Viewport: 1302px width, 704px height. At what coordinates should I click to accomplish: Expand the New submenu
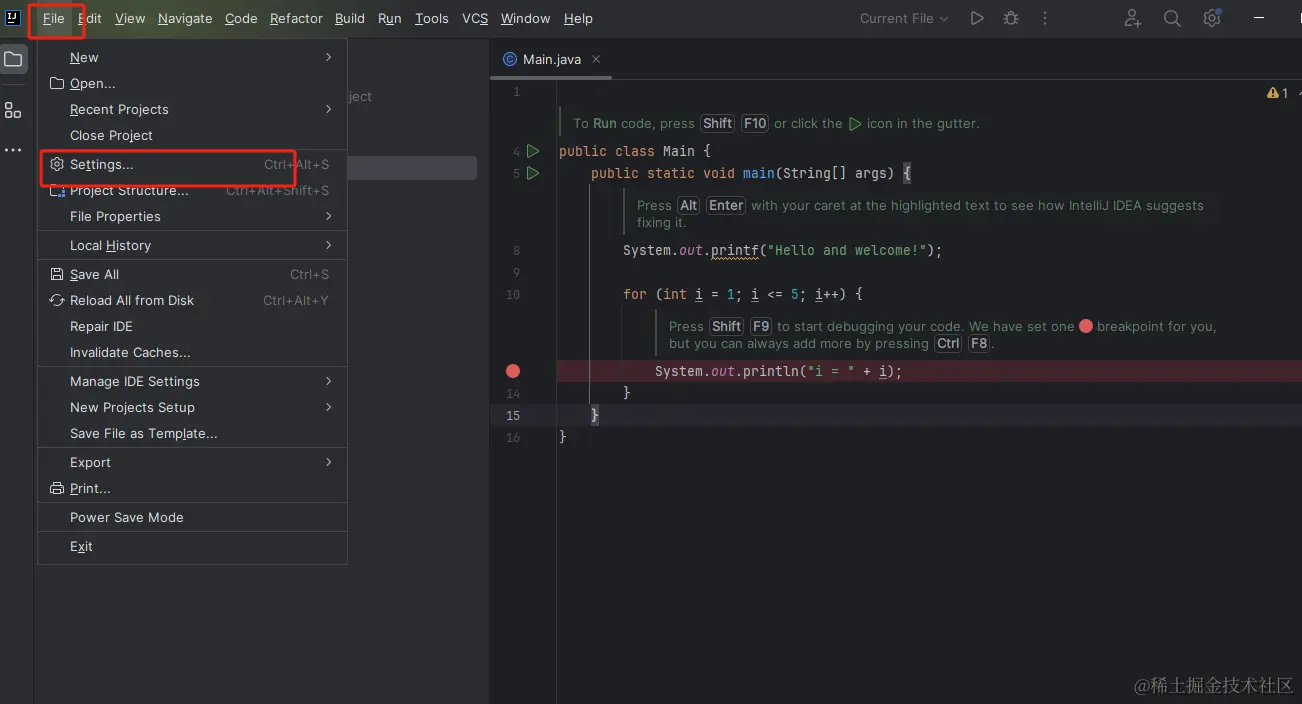(192, 58)
